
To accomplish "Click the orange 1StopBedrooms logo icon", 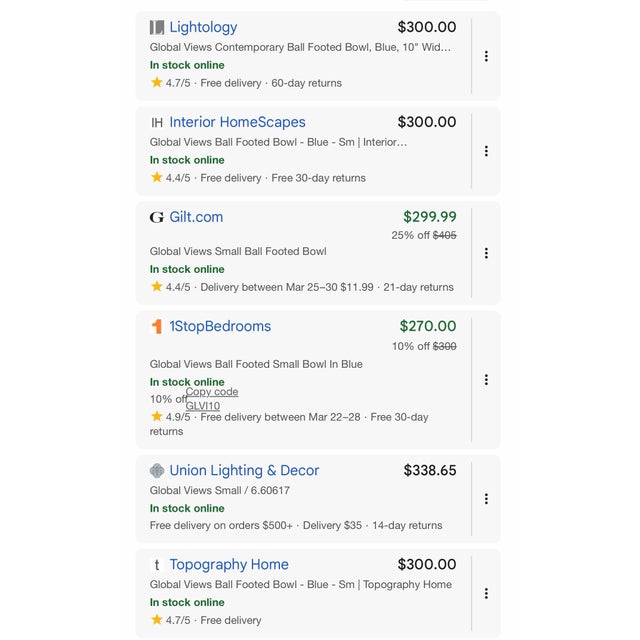I will pyautogui.click(x=157, y=326).
